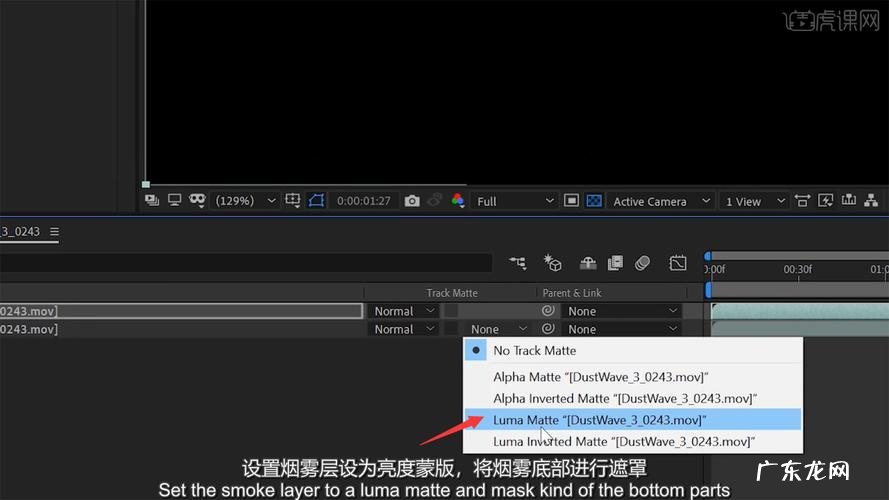Click the current time 0:00:01:27 display

(x=364, y=201)
